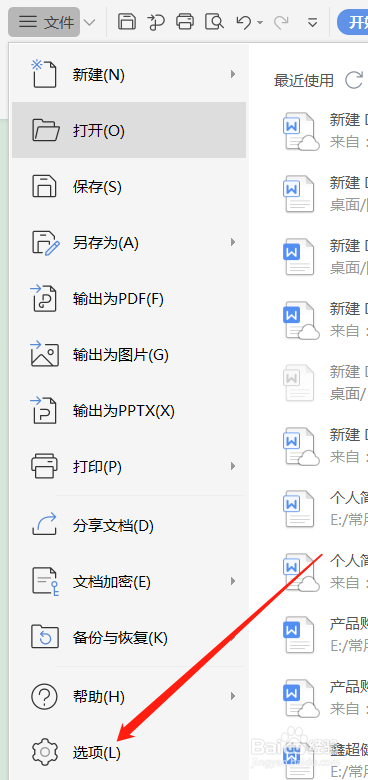Image resolution: width=368 pixels, height=780 pixels.
Task: Click the 文件 hamburger menu button
Action: [x=44, y=22]
